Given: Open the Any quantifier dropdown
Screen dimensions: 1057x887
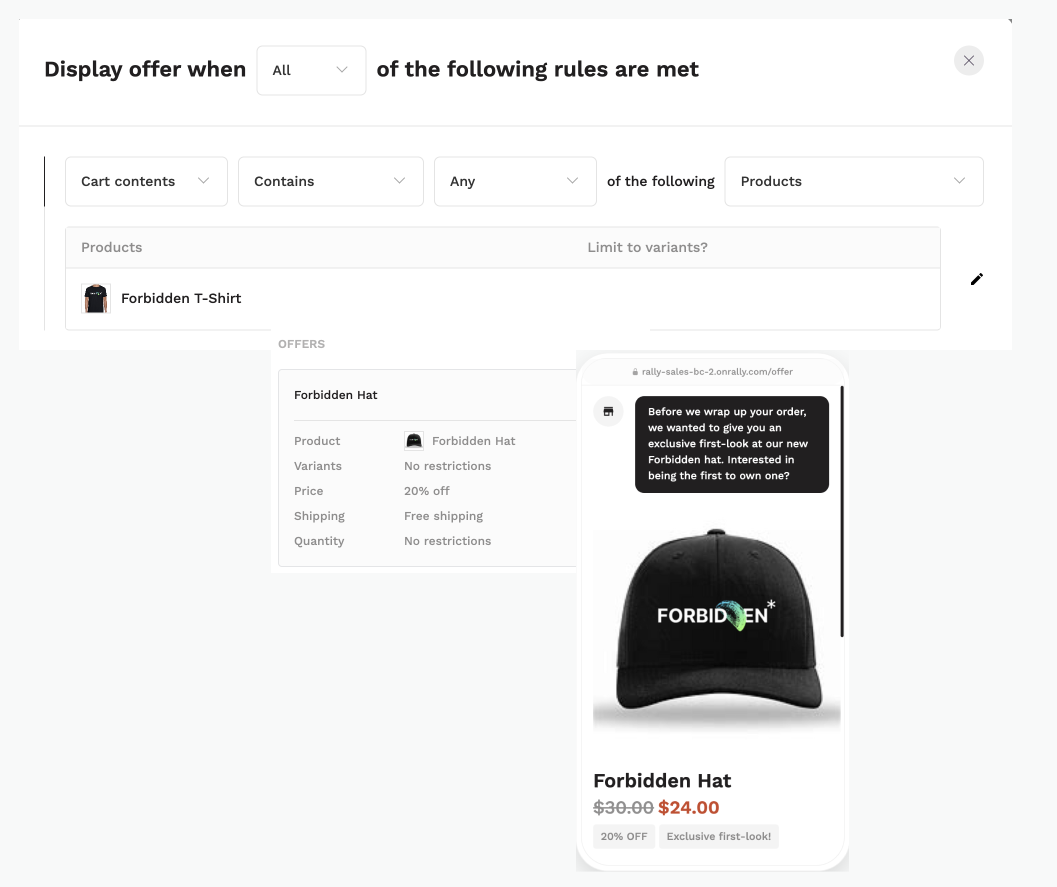Looking at the screenshot, I should click(x=515, y=181).
